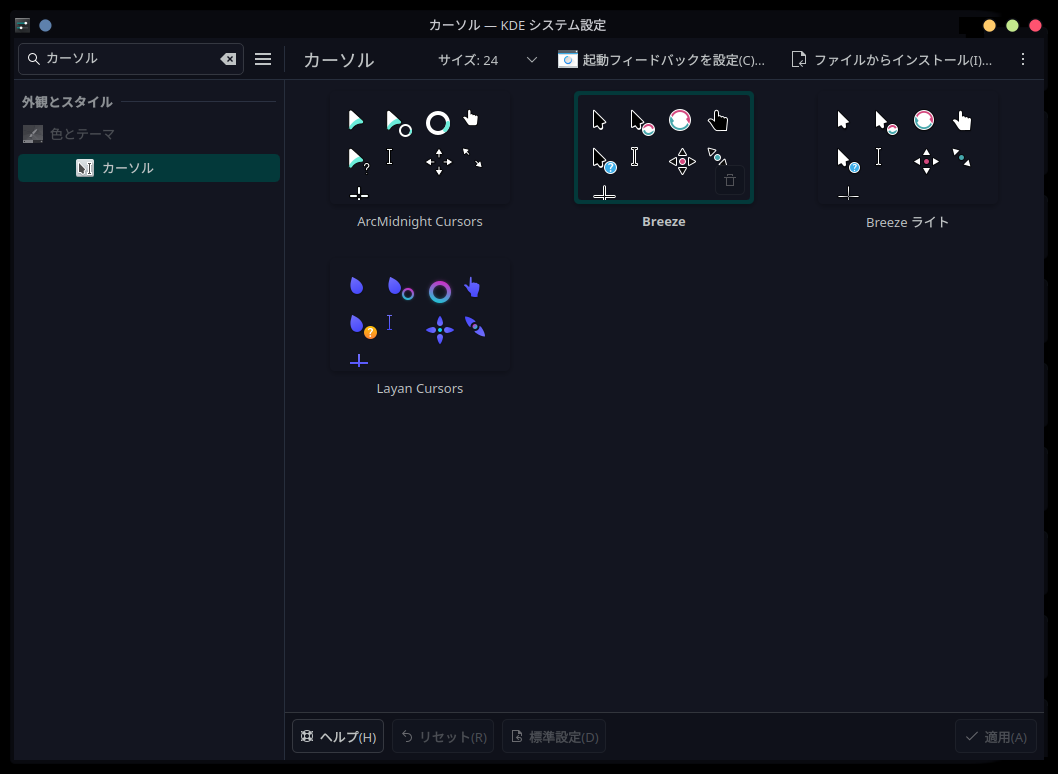Viewport: 1058px width, 774px height.
Task: Click the リセット(R) button
Action: (x=443, y=736)
